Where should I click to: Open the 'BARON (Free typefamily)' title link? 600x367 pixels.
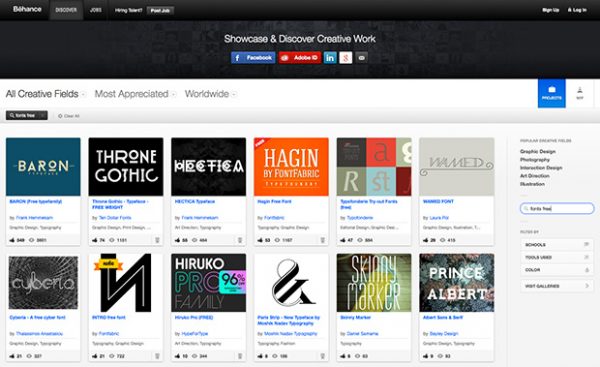[x=36, y=201]
